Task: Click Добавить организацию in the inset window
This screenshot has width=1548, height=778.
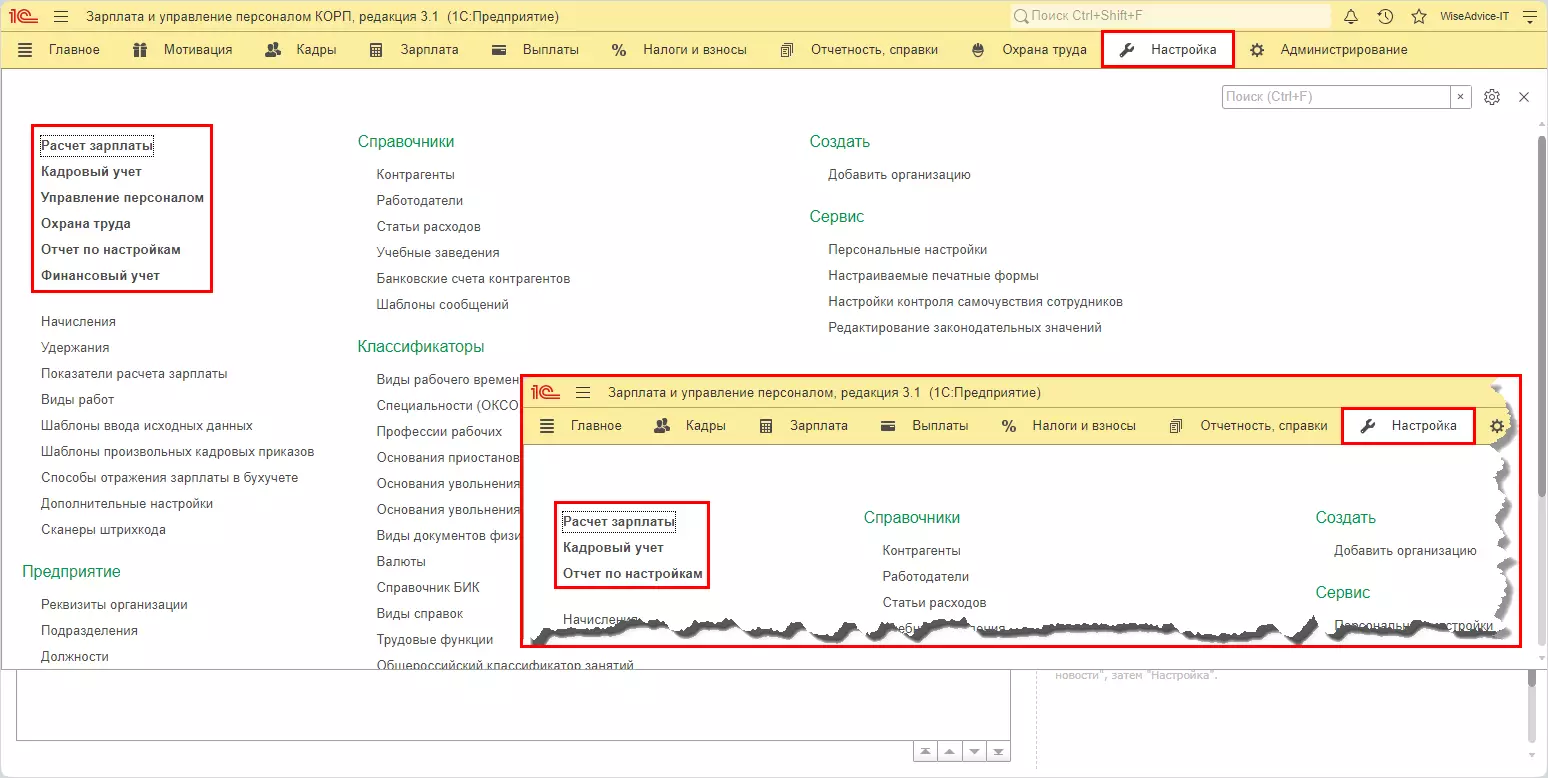Action: click(1405, 551)
